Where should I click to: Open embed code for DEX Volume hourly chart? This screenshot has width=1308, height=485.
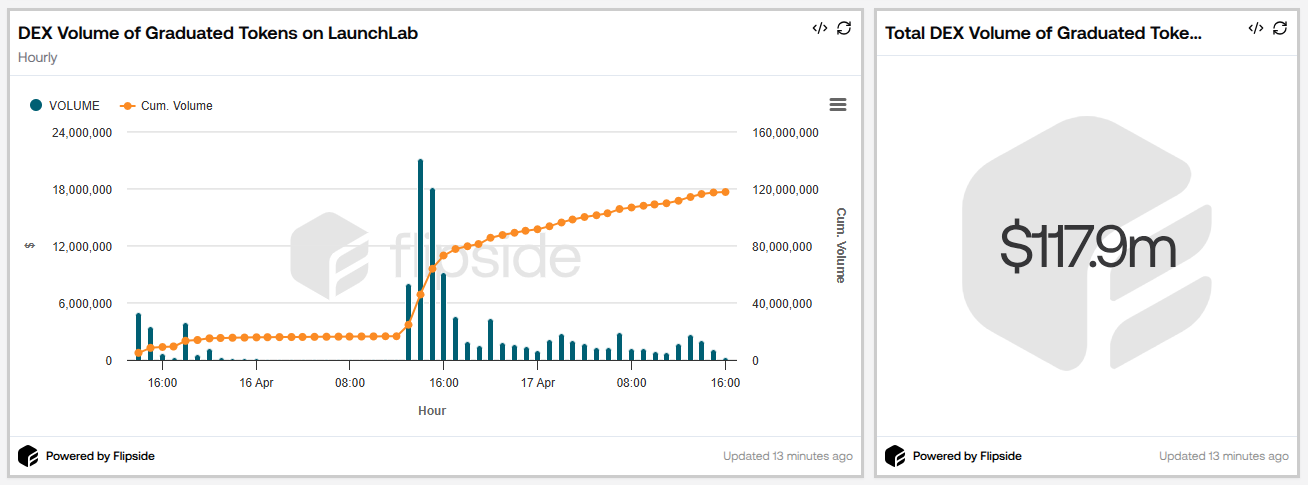pyautogui.click(x=819, y=28)
